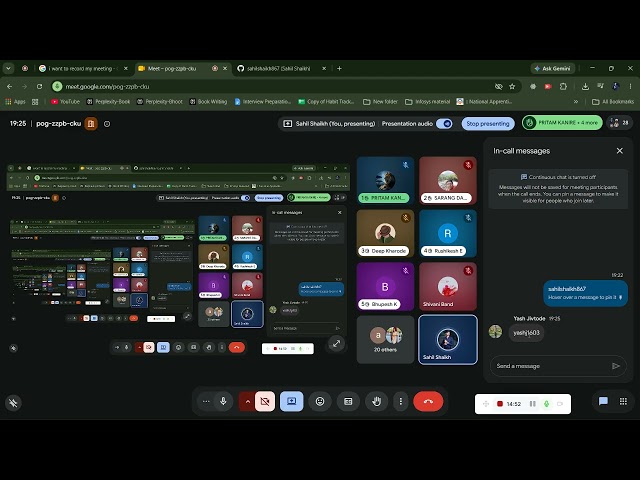Toggle captions button in Meet controls
Screen dimensions: 640x480
pyautogui.click(x=348, y=402)
